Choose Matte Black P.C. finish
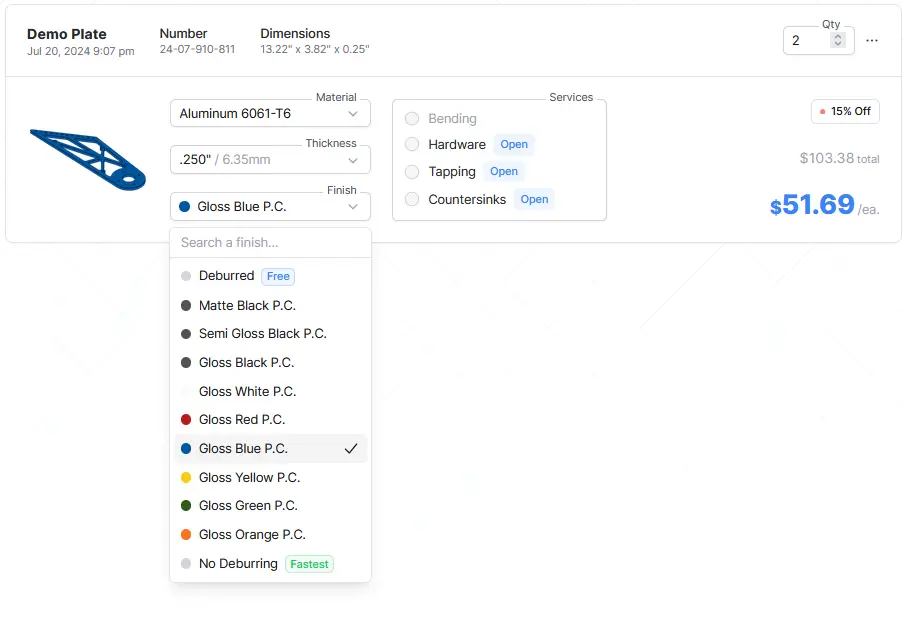Screen dimensions: 903x631 point(247,306)
